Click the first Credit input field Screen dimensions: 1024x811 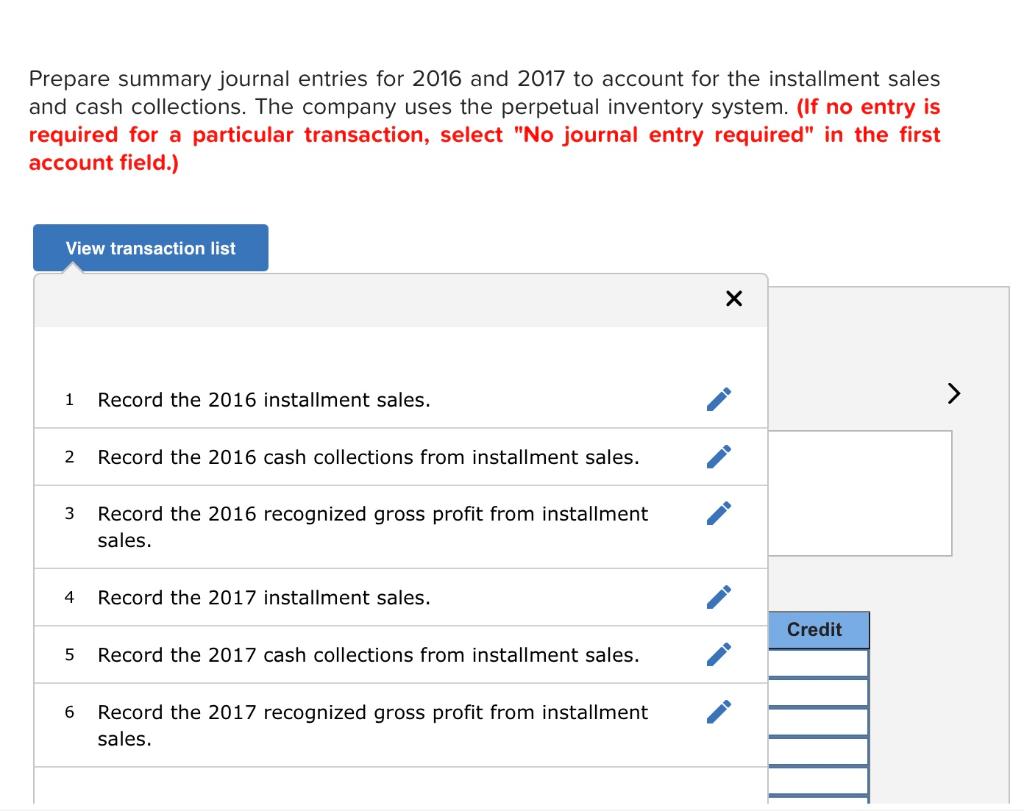coord(816,661)
